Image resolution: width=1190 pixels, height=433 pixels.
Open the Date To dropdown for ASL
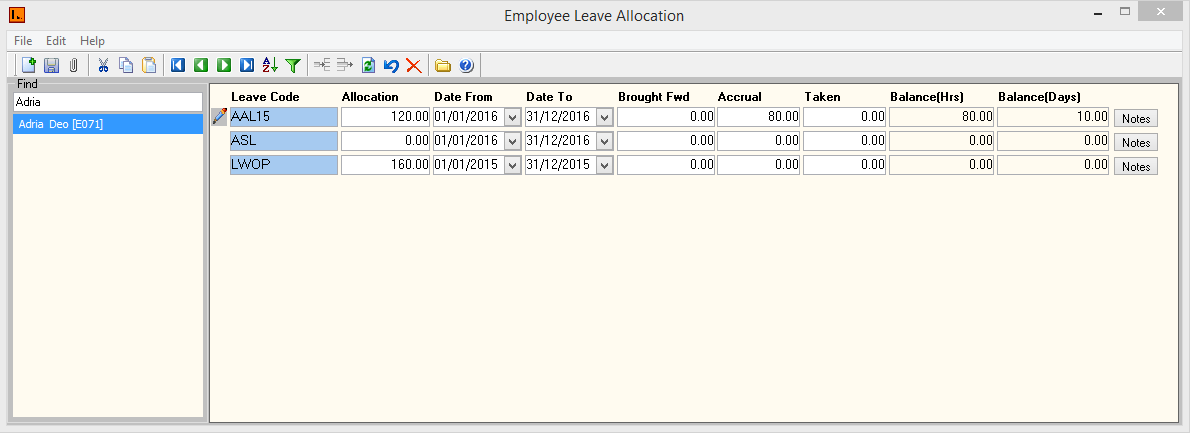[604, 141]
